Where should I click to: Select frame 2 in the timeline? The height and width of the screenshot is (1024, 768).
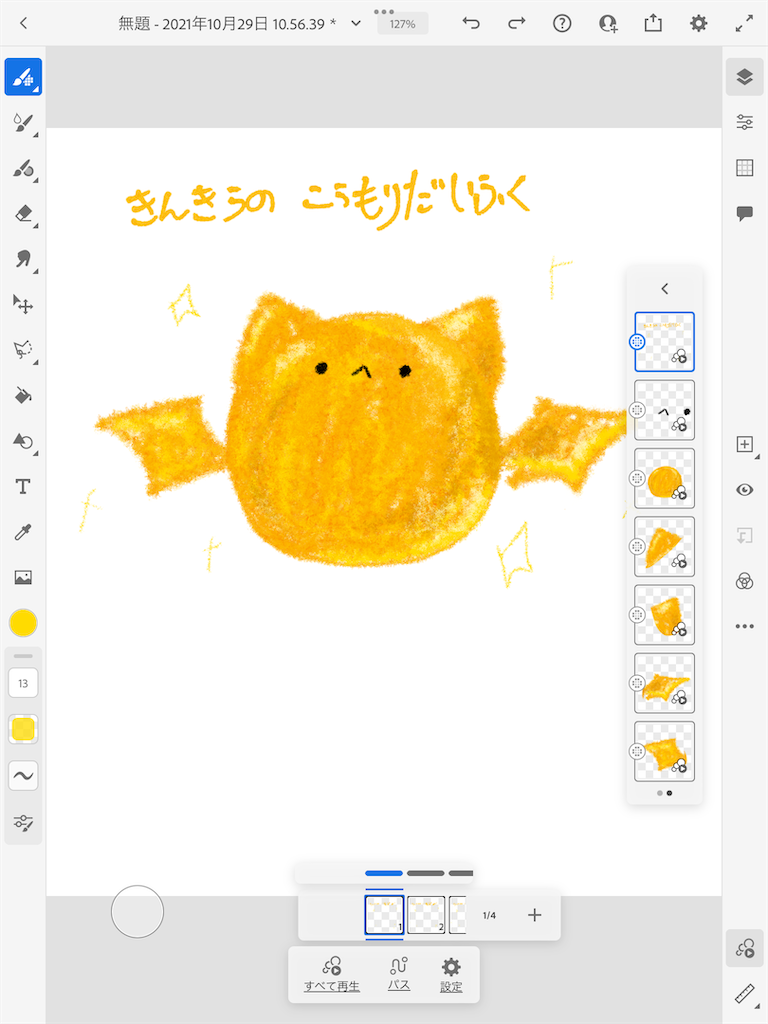coord(426,915)
